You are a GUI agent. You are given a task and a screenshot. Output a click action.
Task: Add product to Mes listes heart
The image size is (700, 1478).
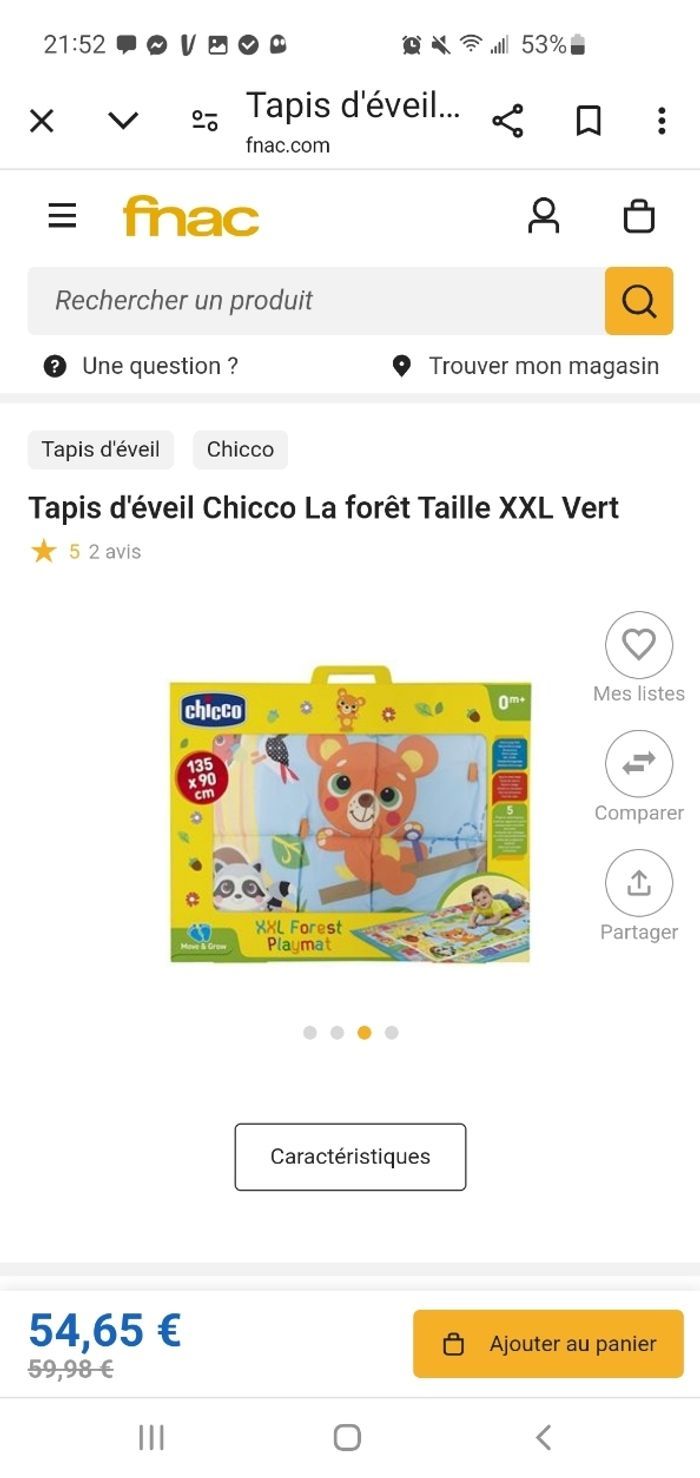pyautogui.click(x=639, y=645)
